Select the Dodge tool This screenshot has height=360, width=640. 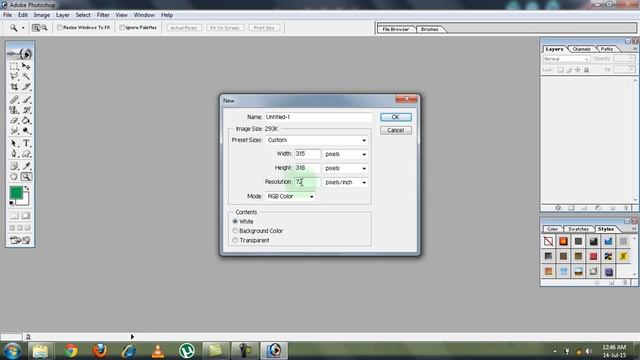tap(26, 131)
